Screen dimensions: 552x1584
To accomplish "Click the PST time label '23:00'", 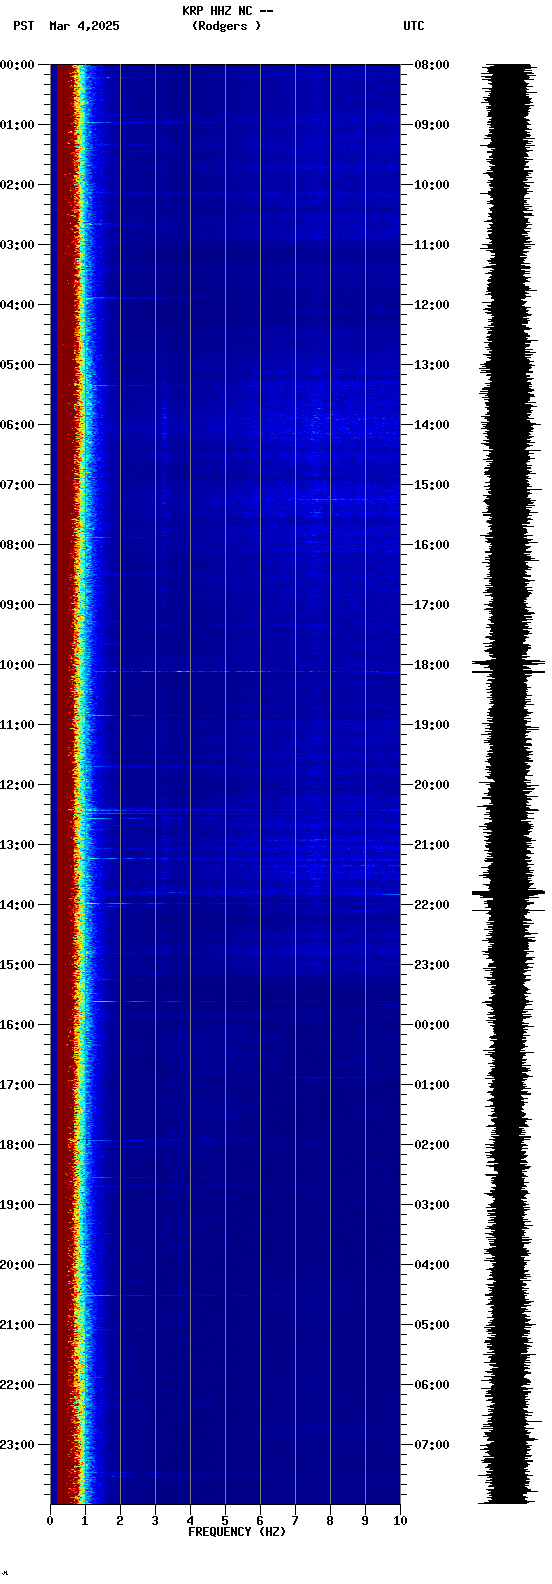I will (x=17, y=1445).
